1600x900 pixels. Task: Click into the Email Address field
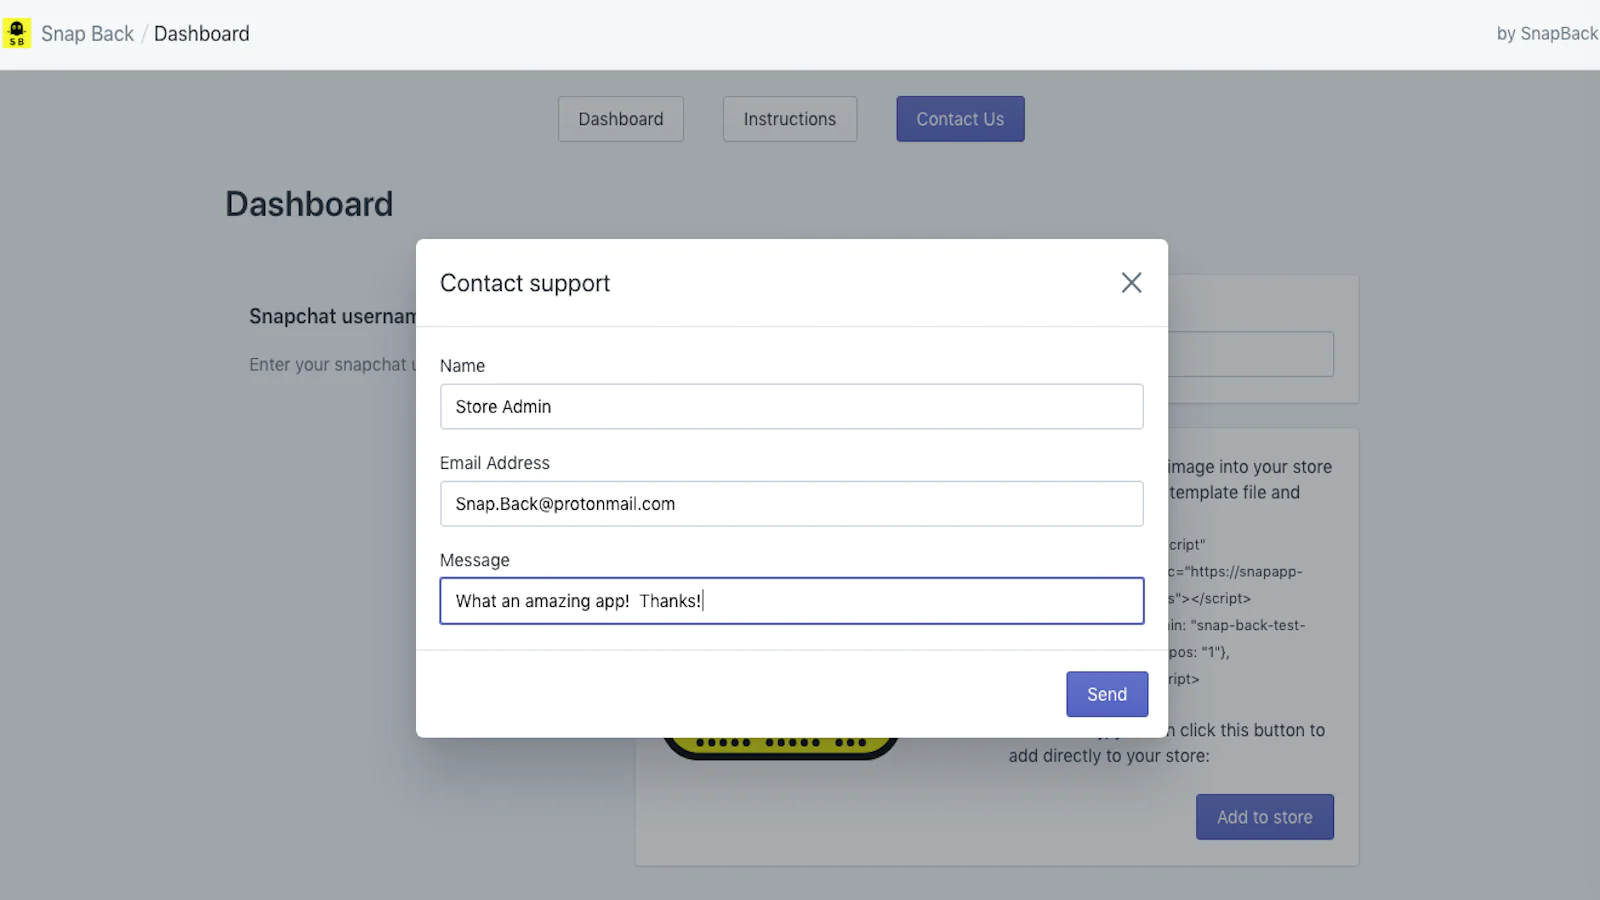792,504
